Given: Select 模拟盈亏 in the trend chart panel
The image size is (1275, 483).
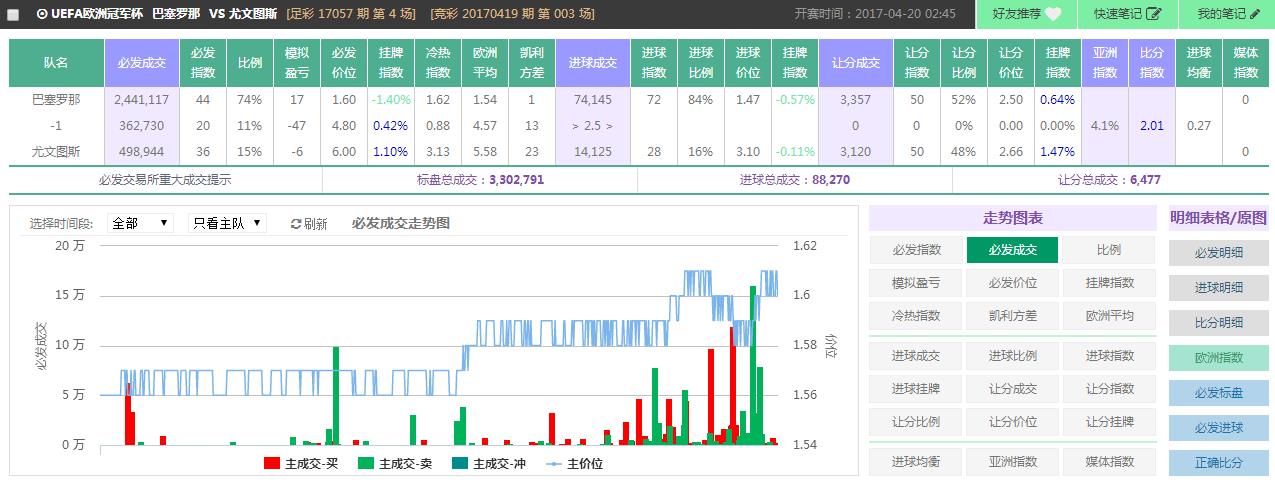Looking at the screenshot, I should [916, 283].
